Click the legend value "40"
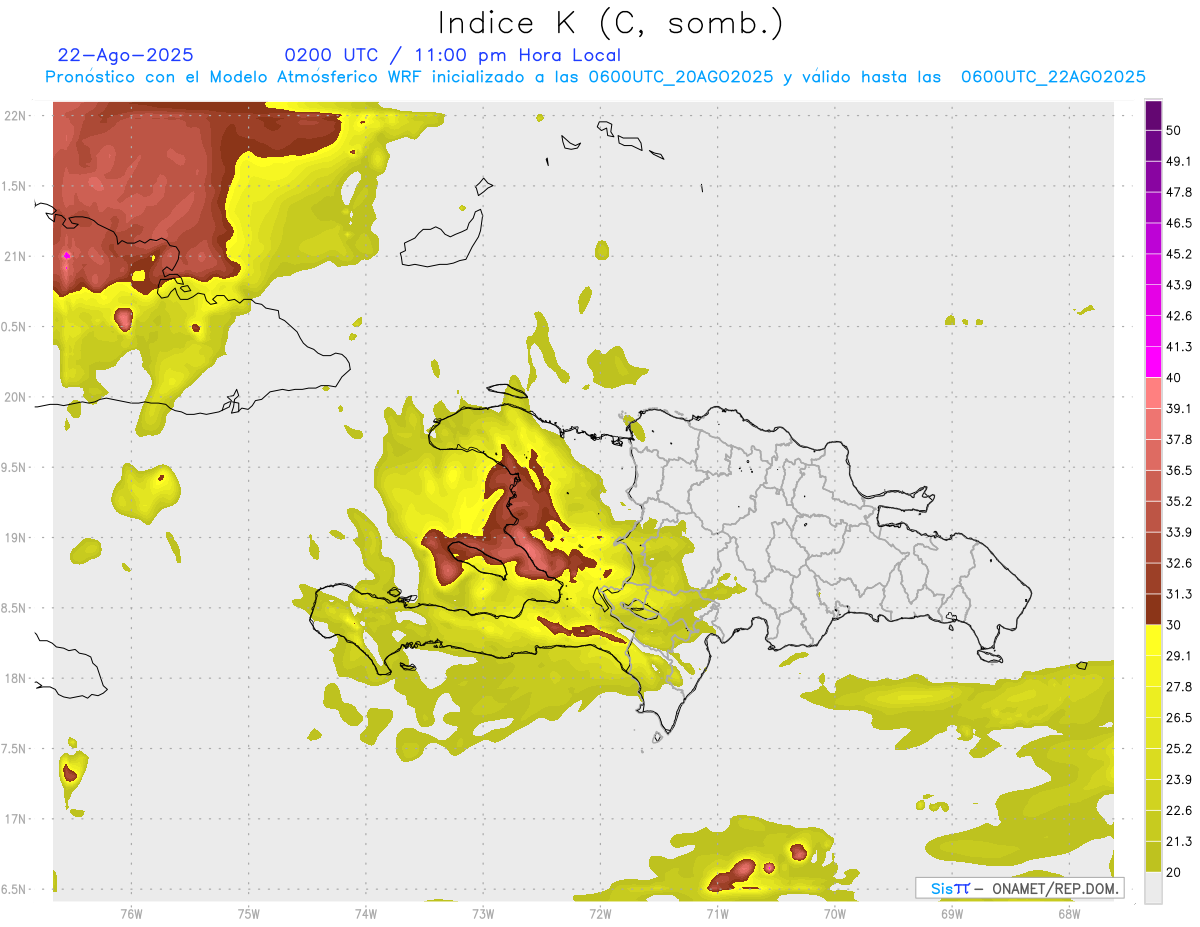 (1174, 378)
